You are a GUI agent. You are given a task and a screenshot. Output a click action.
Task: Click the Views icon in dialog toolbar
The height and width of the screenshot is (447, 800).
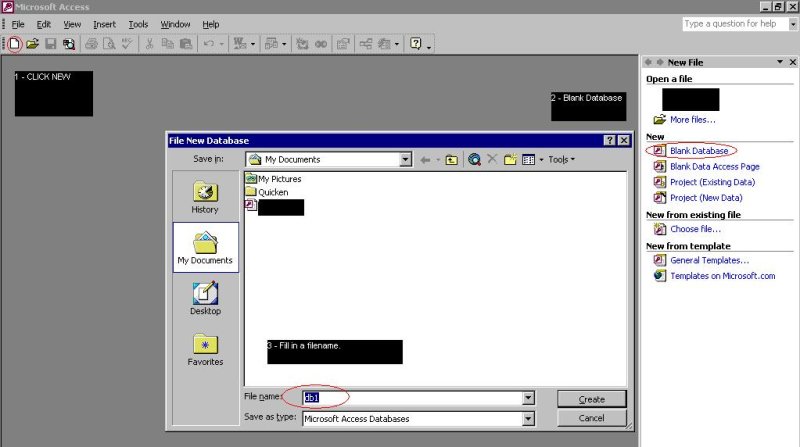529,160
